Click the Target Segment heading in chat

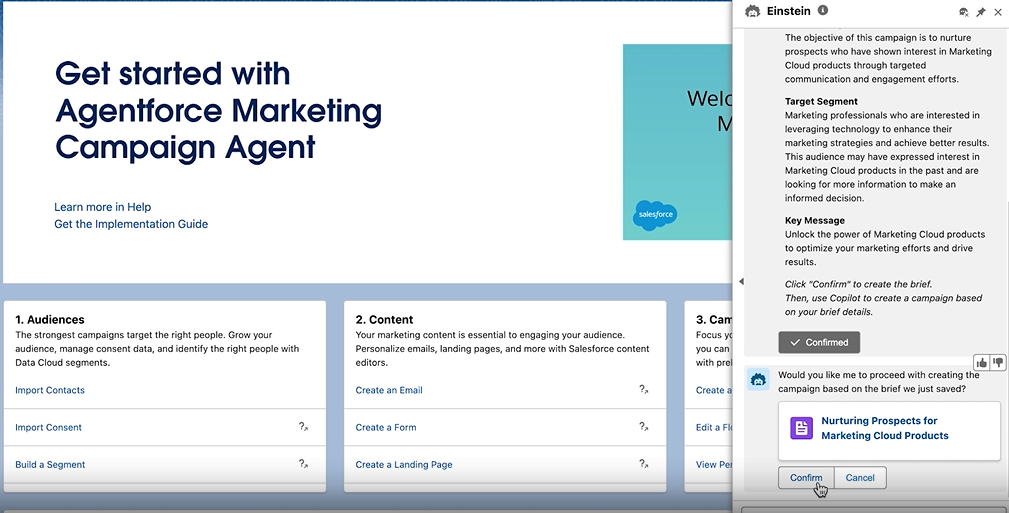point(820,101)
